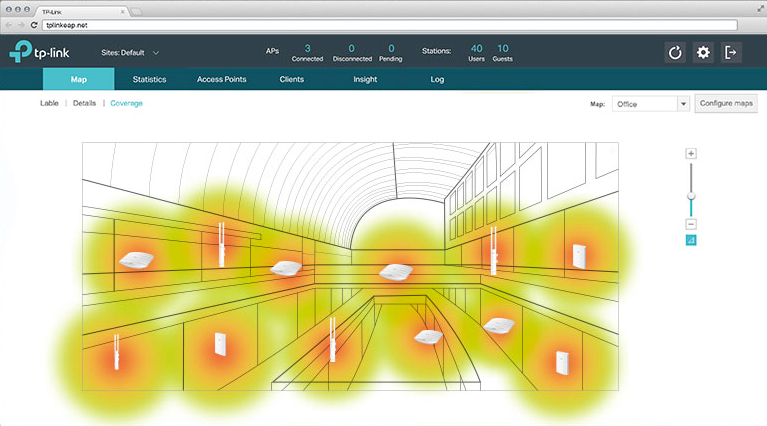Screen dimensions: 767x426
Task: Select the wall-plate AP in the lower-left area
Action: pyautogui.click(x=220, y=344)
